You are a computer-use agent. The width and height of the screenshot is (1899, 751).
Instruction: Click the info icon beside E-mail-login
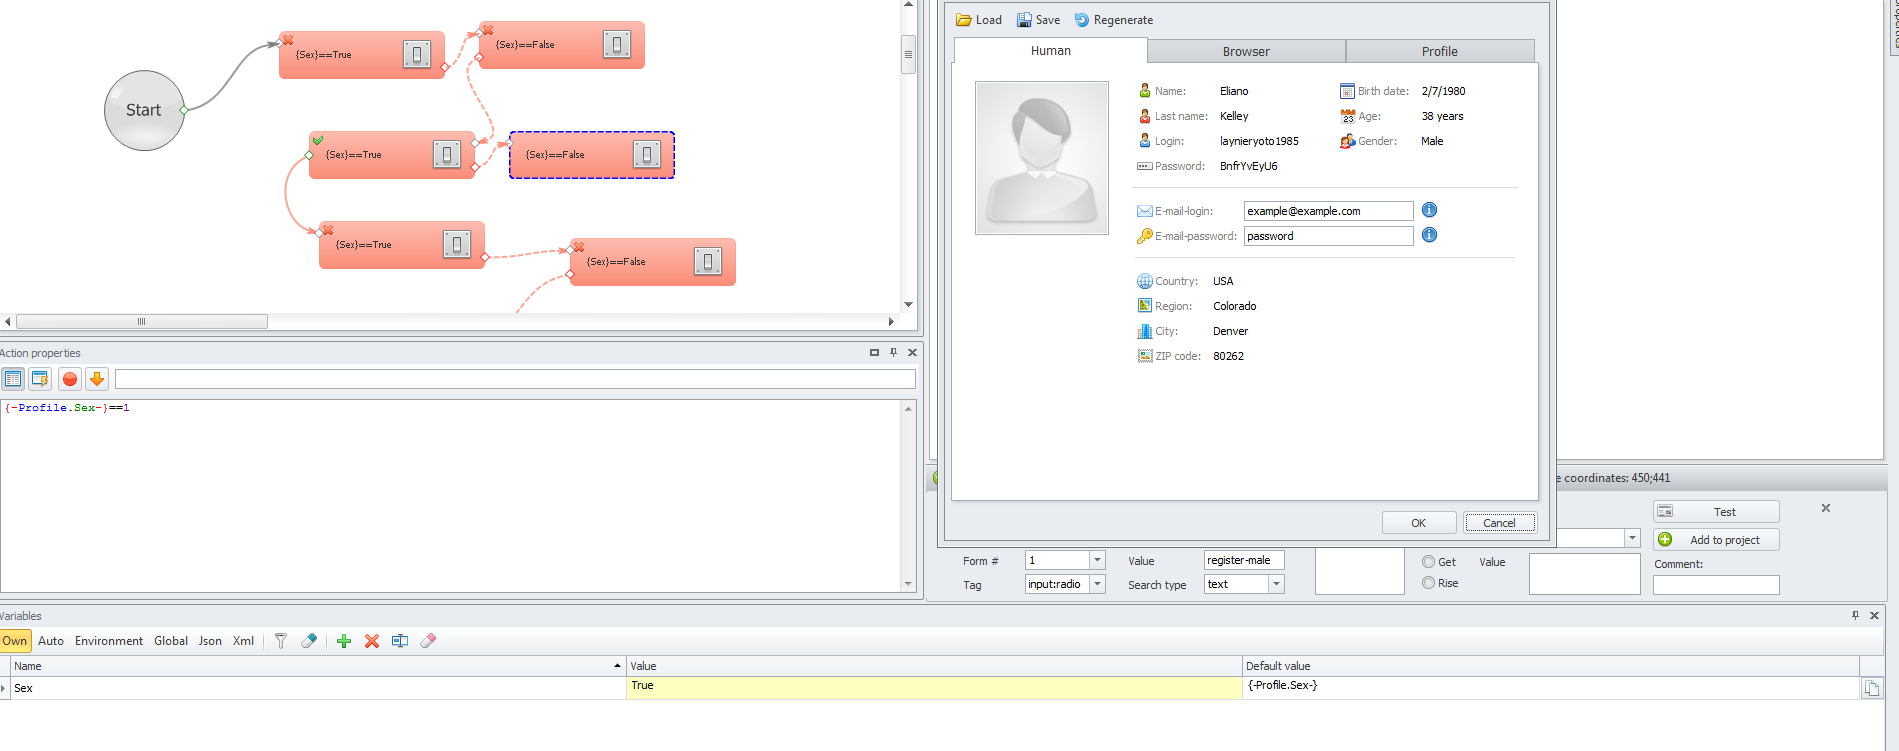(x=1430, y=210)
